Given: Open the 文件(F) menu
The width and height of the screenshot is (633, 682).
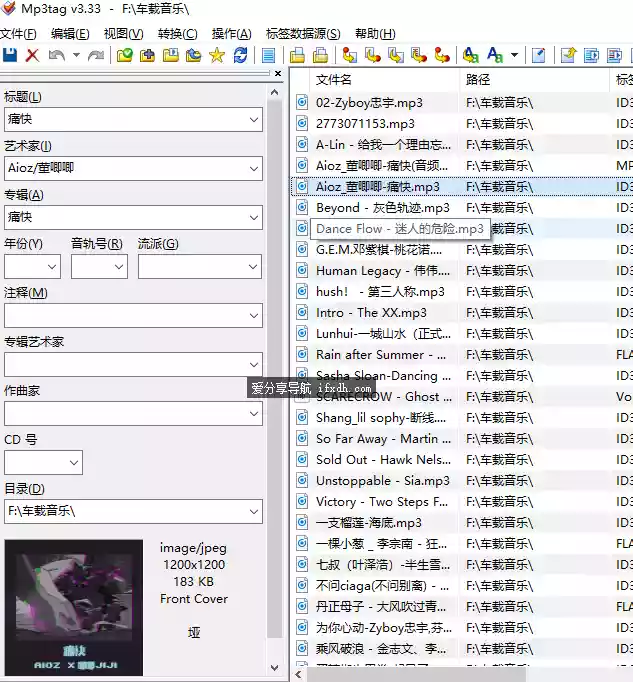Looking at the screenshot, I should tap(18, 33).
